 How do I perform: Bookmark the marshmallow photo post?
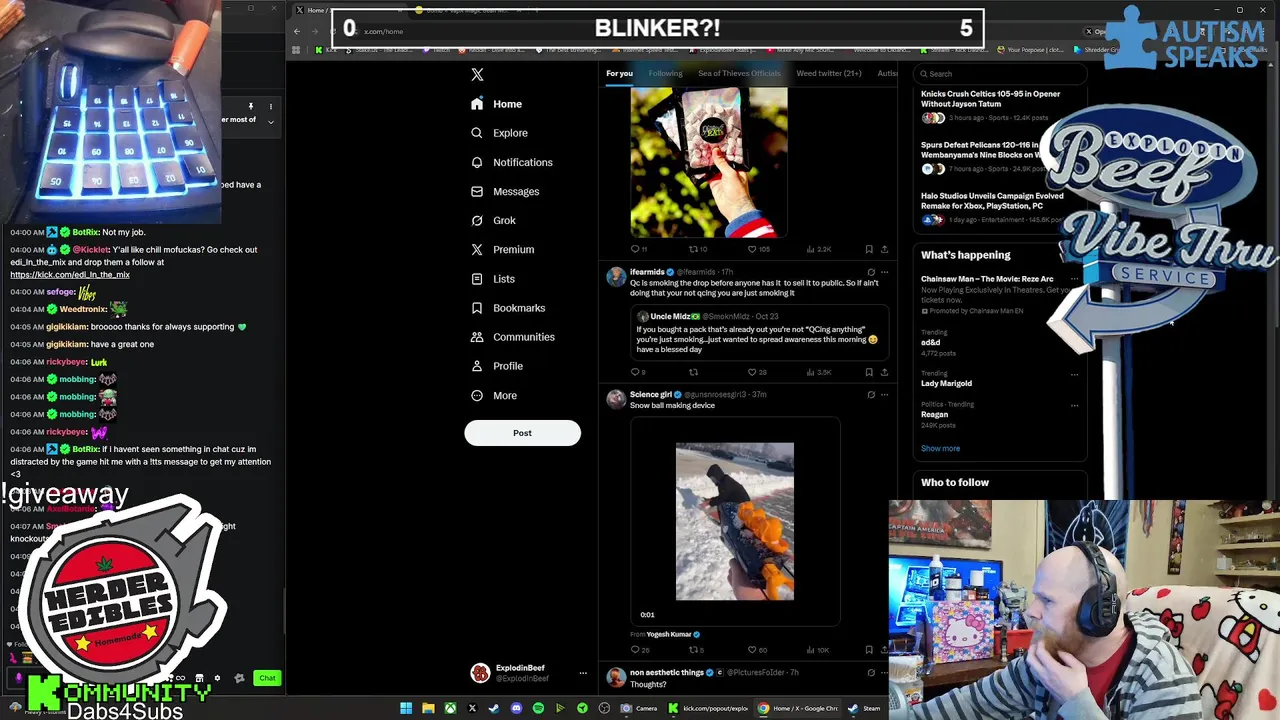(869, 249)
